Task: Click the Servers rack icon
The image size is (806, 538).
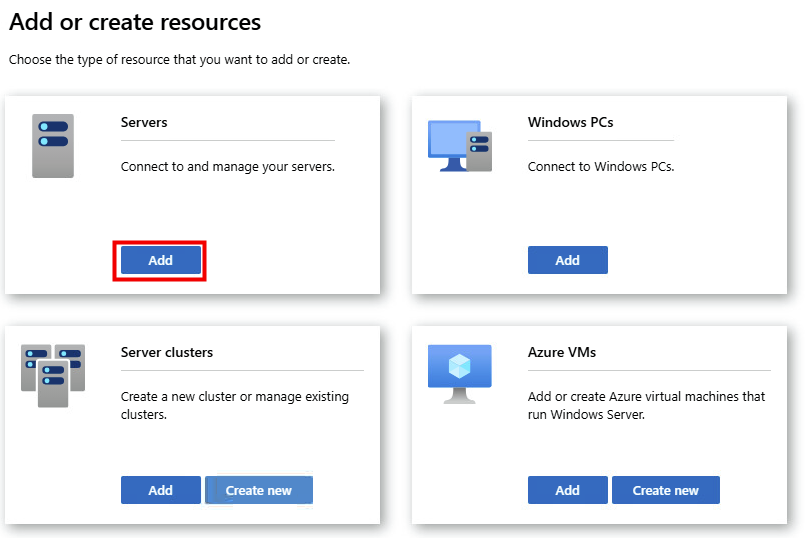Action: (x=53, y=146)
